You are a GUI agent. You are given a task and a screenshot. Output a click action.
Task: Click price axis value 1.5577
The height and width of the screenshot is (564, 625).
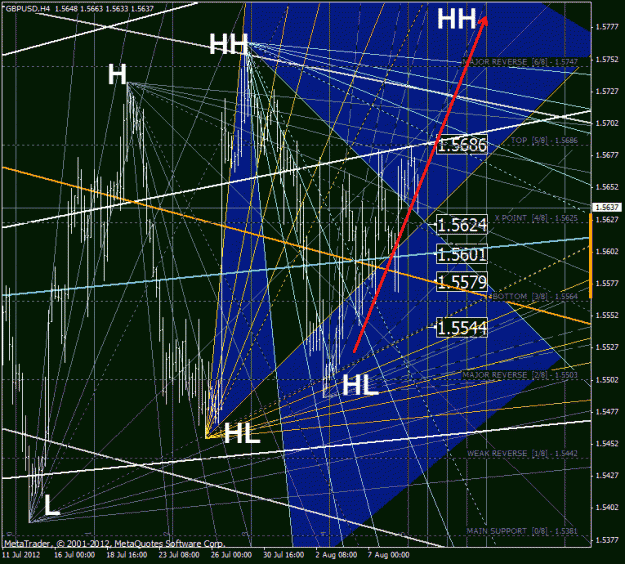pos(607,283)
